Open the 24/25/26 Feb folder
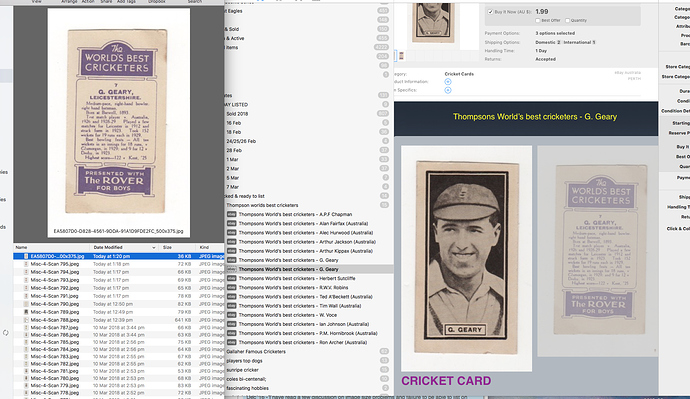This screenshot has width=690, height=399. pyautogui.click(x=241, y=141)
